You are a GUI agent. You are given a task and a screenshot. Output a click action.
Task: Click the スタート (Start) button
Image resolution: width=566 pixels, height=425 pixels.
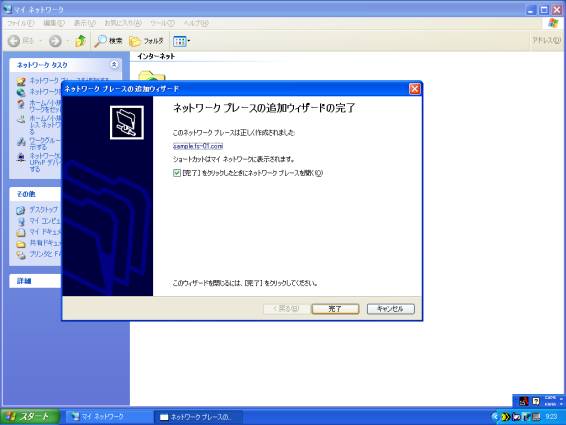coord(30,417)
